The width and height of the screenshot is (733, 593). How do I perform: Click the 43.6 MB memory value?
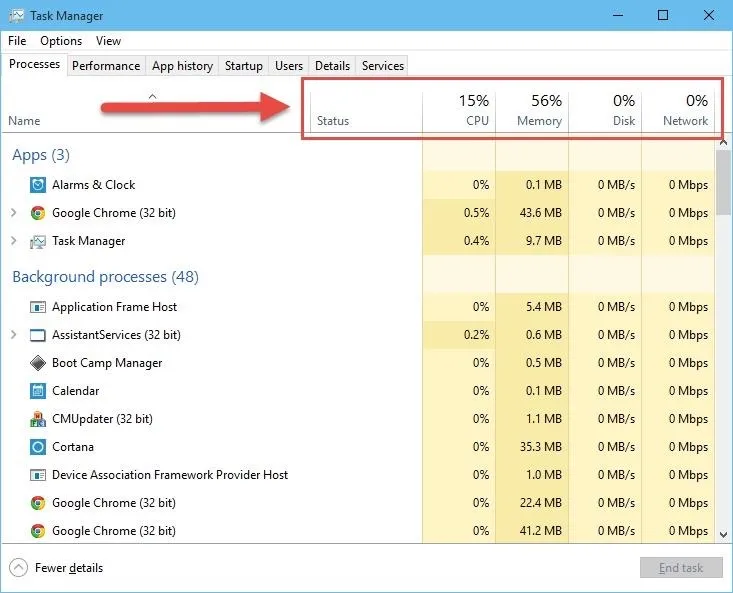pos(541,213)
